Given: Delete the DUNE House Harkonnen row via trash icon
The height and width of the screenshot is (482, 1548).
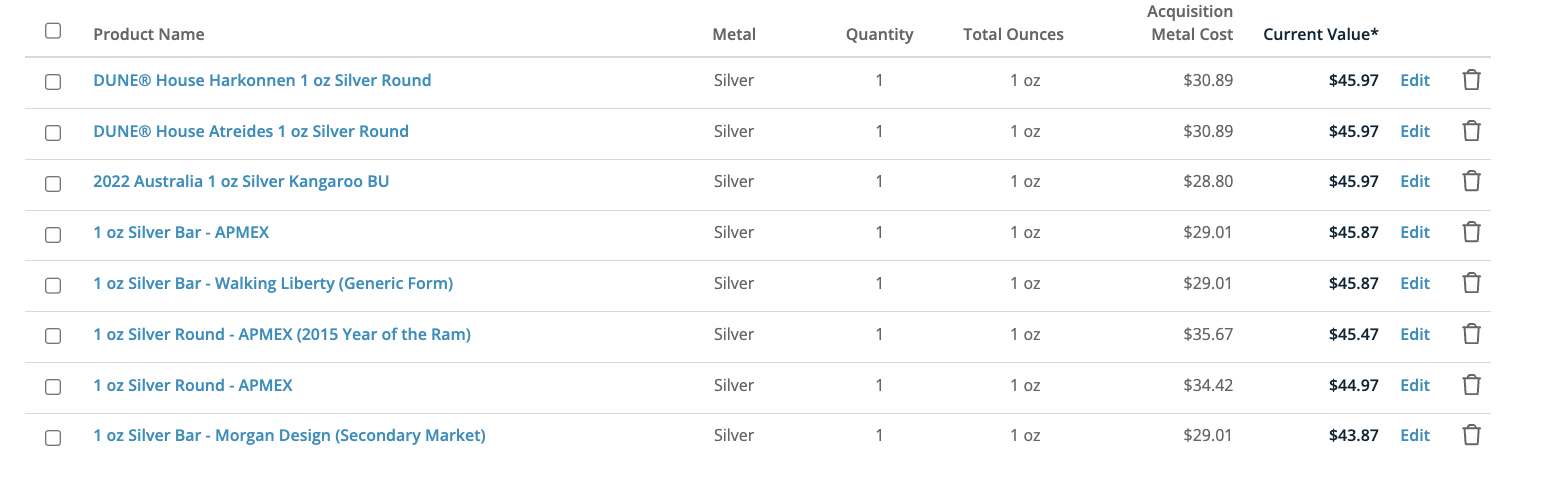Looking at the screenshot, I should tap(1471, 80).
